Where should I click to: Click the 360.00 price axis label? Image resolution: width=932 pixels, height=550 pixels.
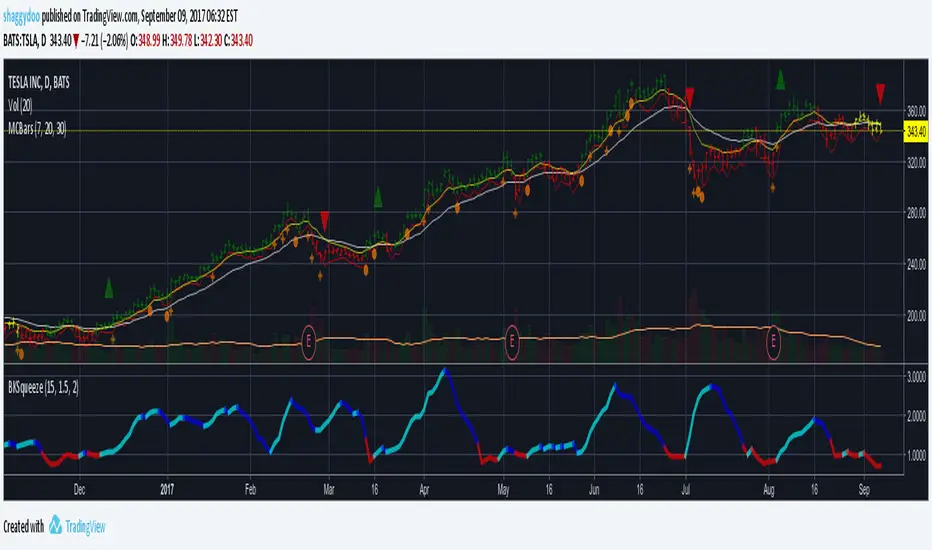pyautogui.click(x=916, y=111)
